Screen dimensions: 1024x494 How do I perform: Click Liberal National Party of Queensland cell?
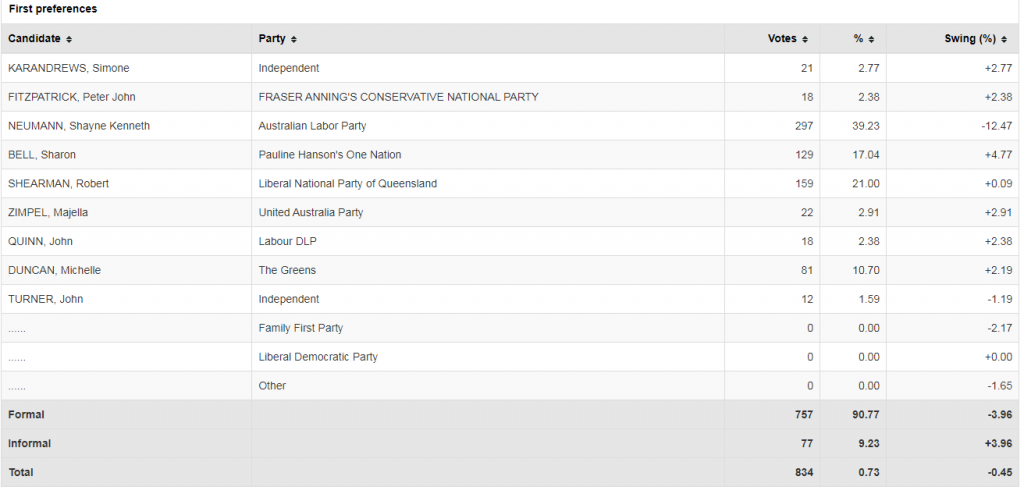pyautogui.click(x=347, y=184)
